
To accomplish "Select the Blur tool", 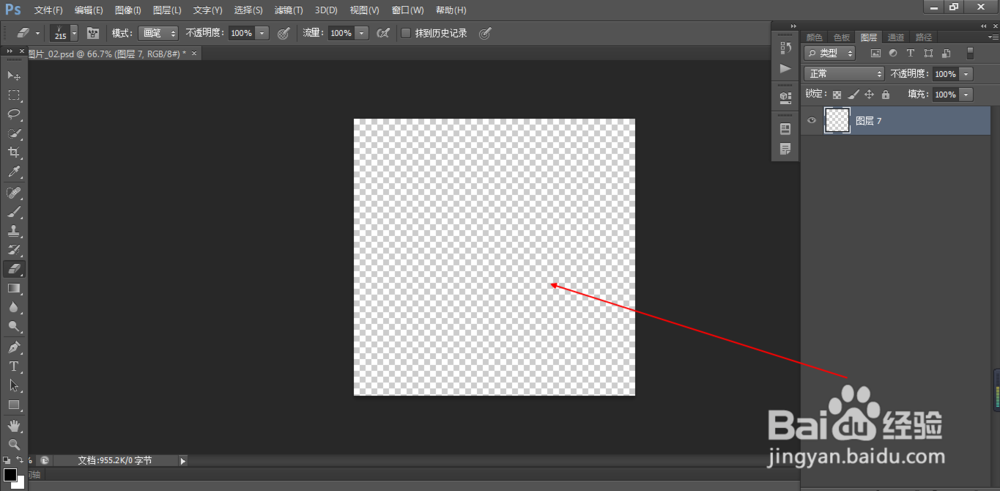I will point(14,307).
